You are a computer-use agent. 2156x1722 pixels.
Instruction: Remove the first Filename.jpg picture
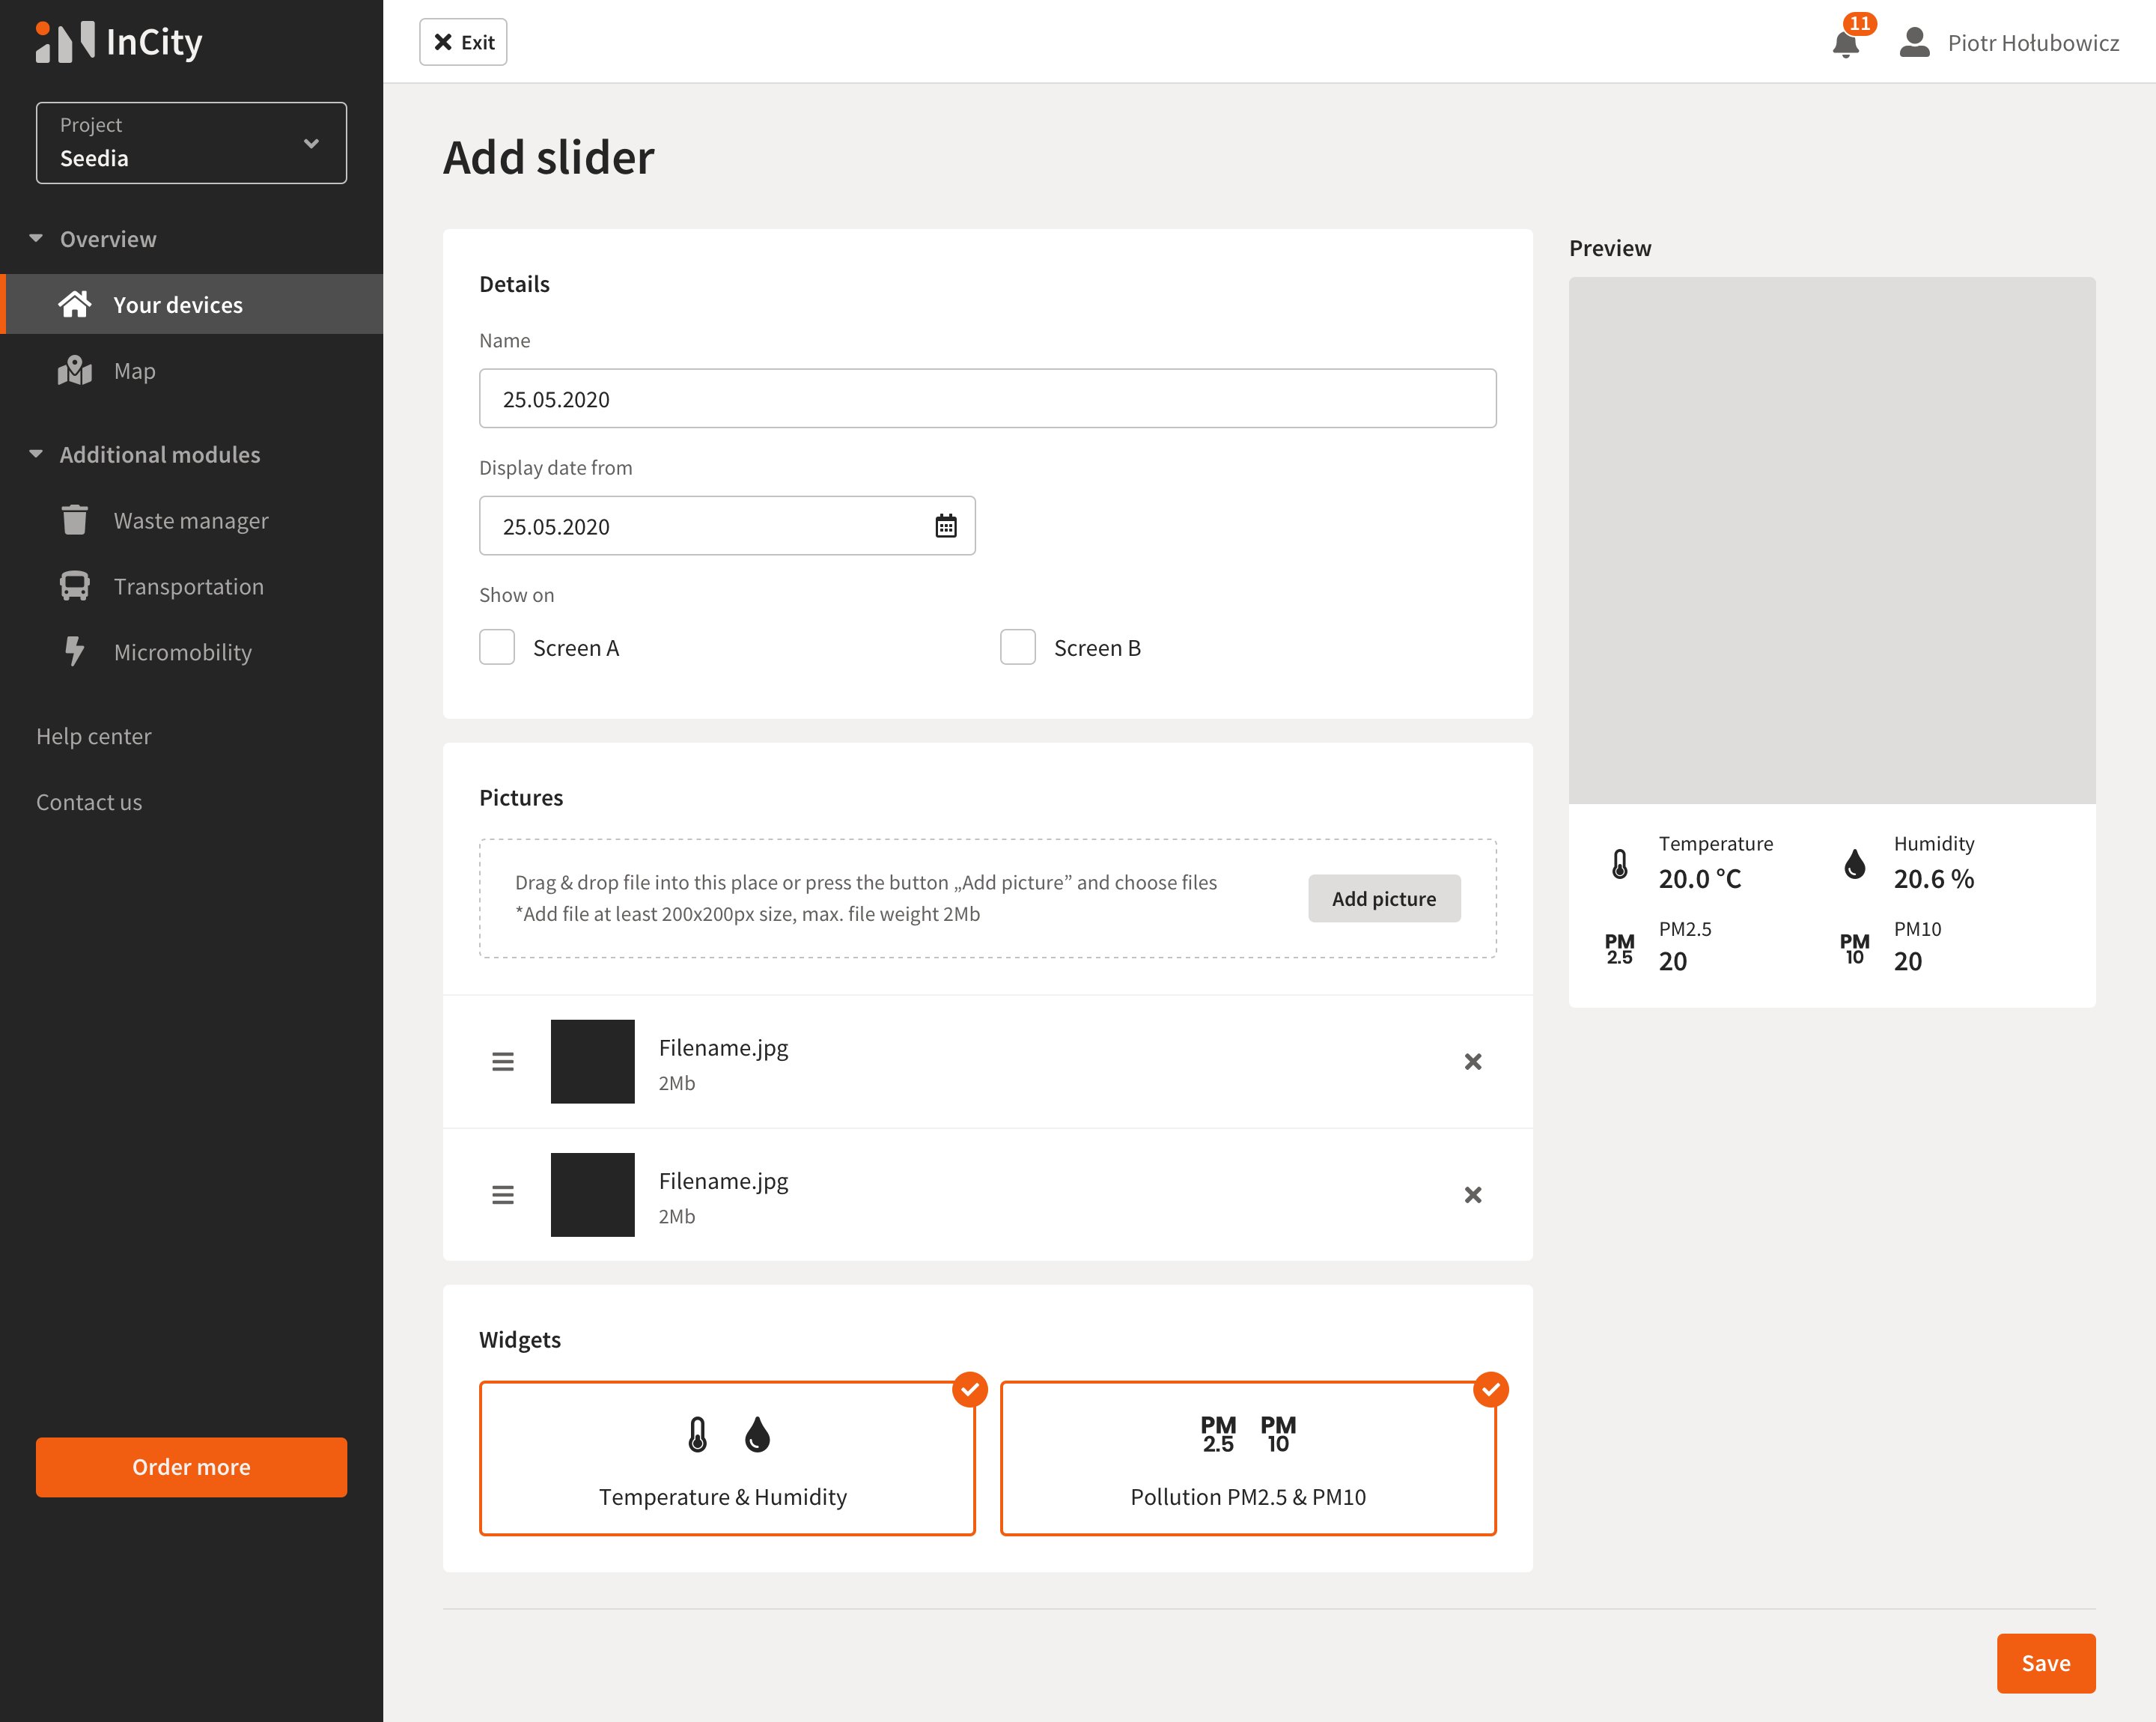coord(1472,1061)
